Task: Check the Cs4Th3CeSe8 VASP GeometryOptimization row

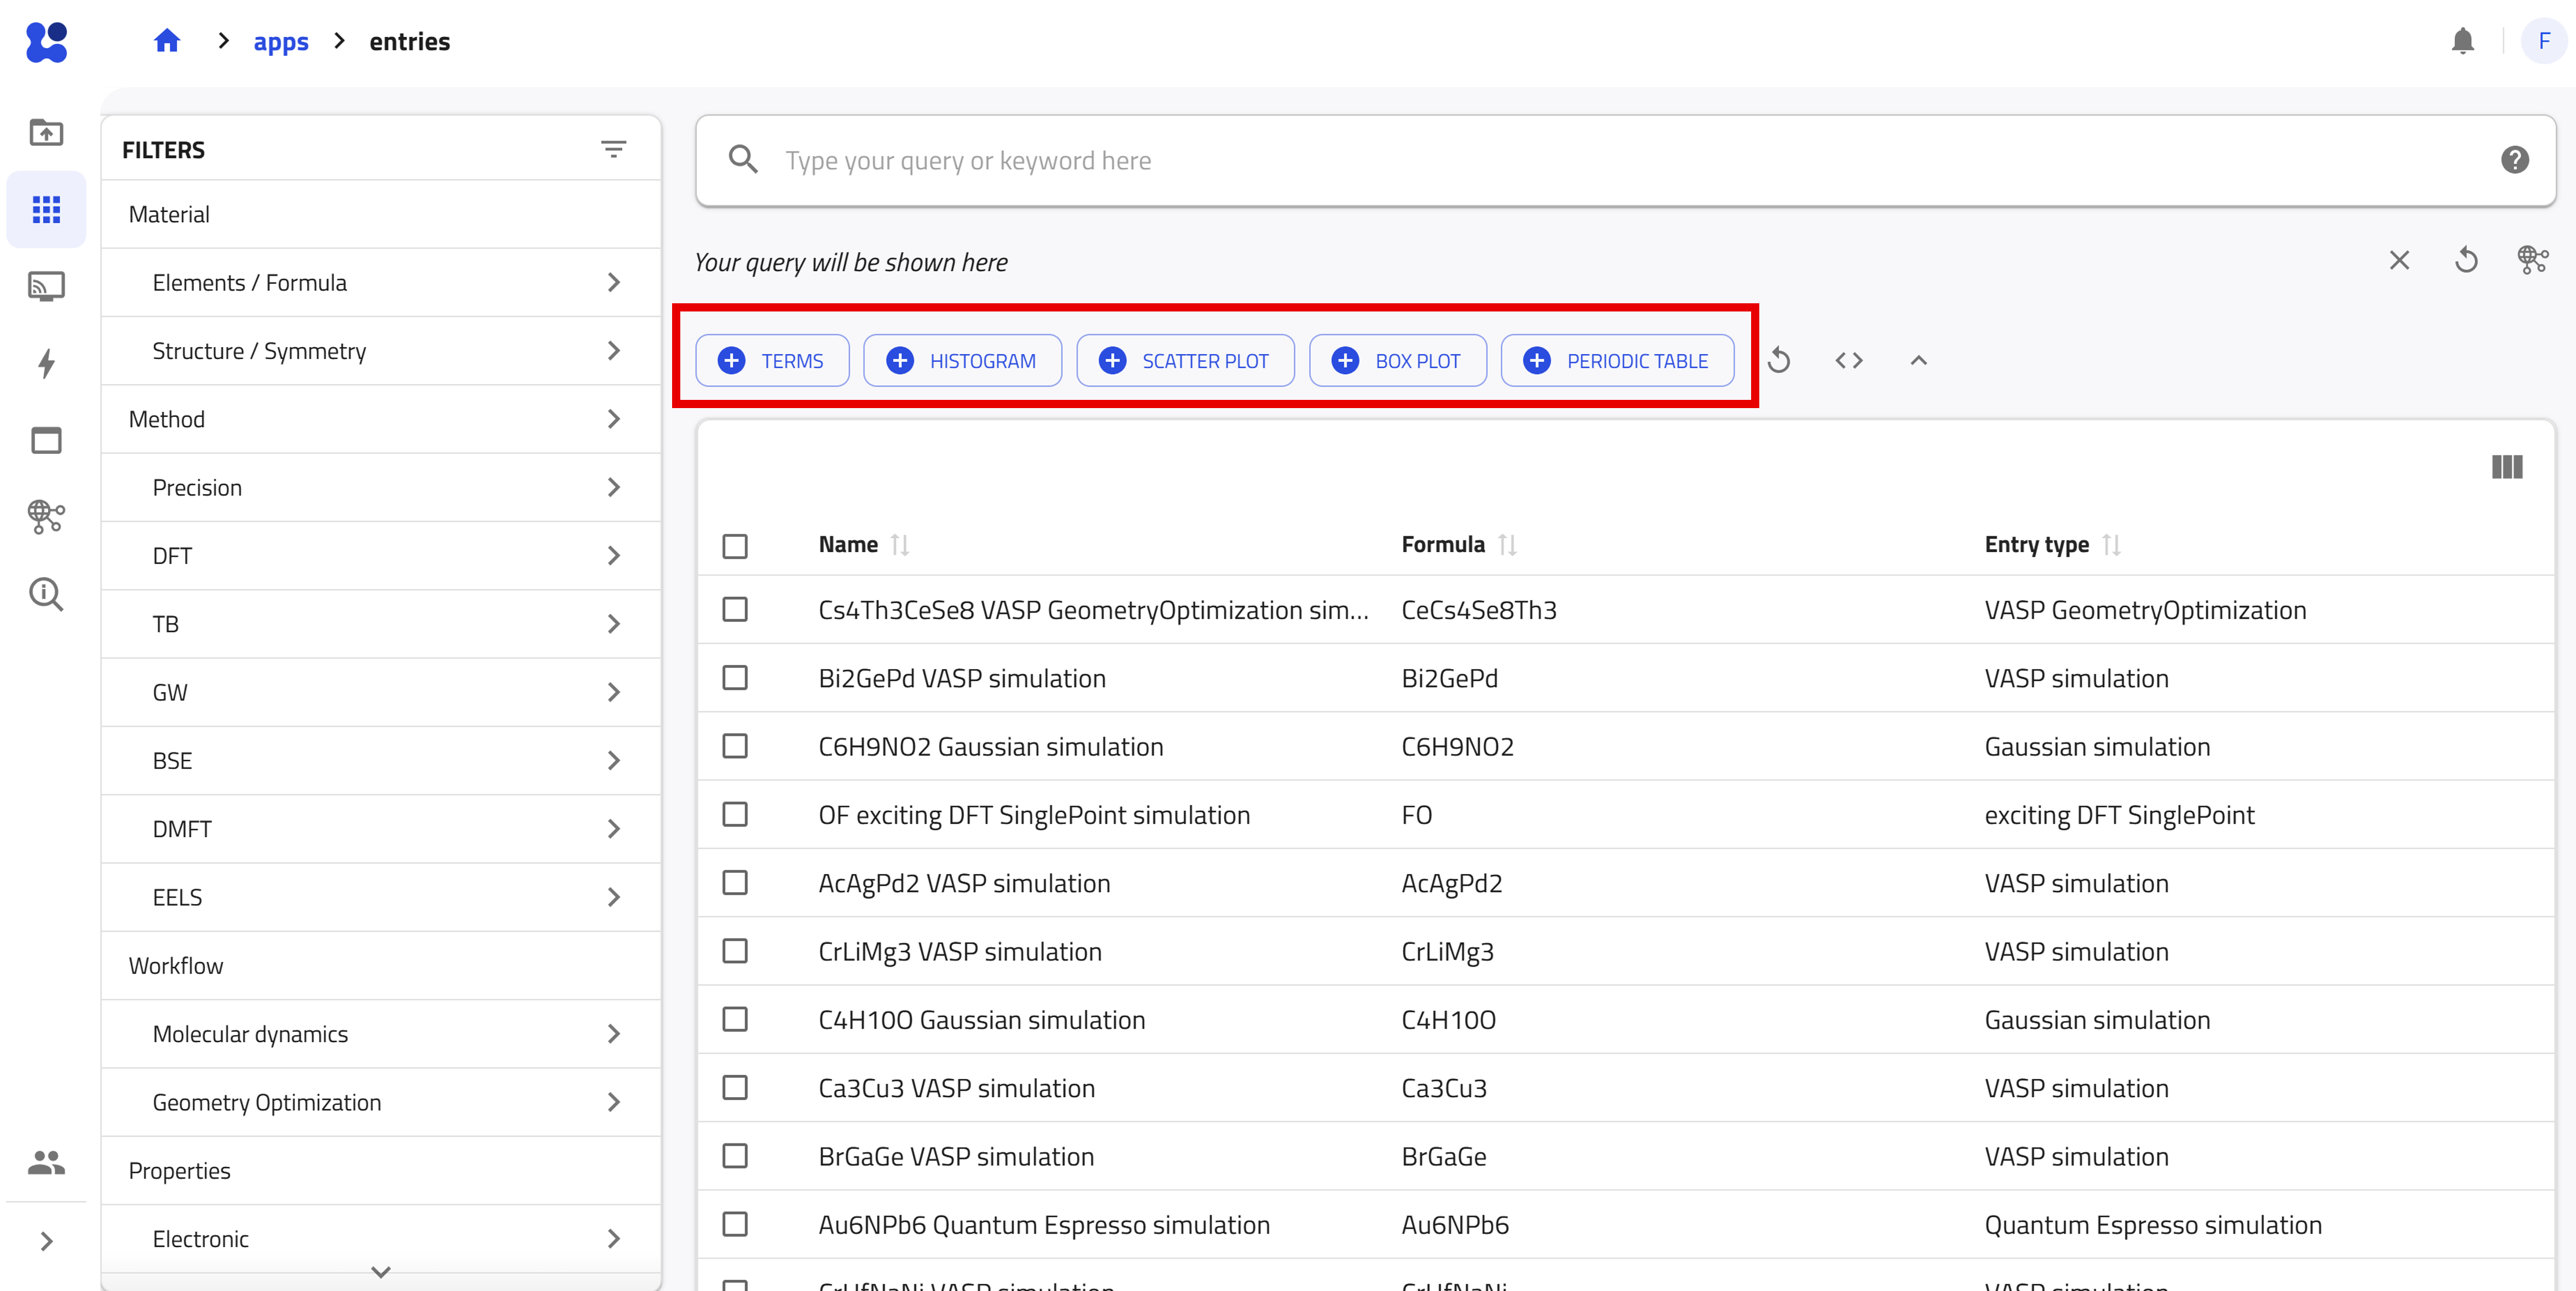Action: pos(735,610)
